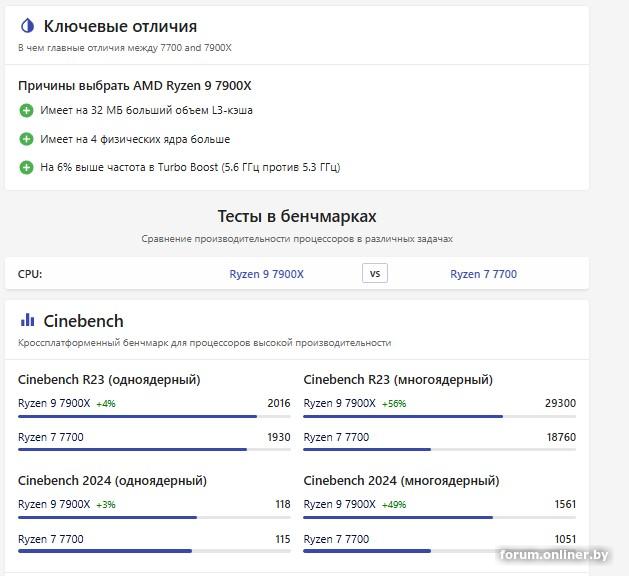629x576 pixels.
Task: Open the Ryzen 7 7700 CPU link
Action: pos(483,274)
